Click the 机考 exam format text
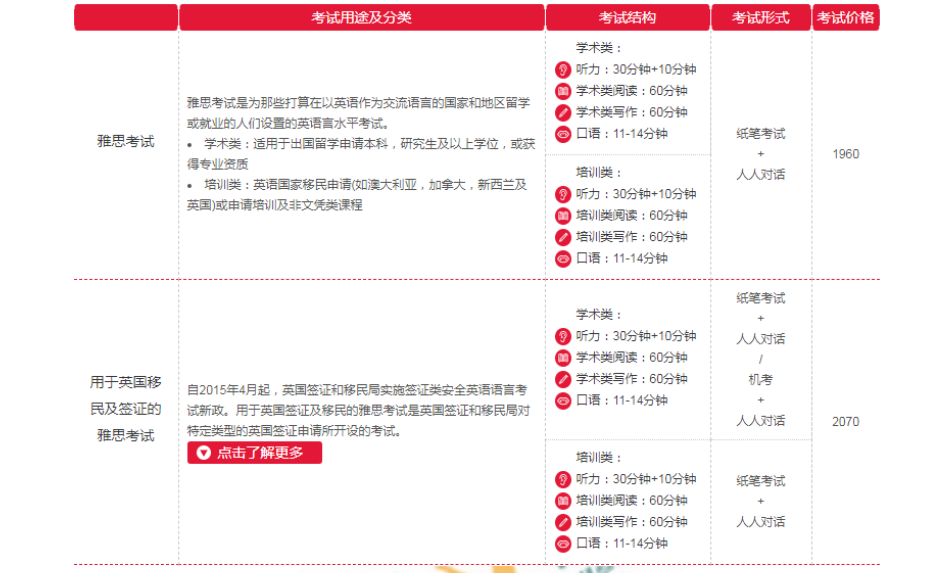Viewport: 949px width, 573px height. pyautogui.click(x=761, y=380)
